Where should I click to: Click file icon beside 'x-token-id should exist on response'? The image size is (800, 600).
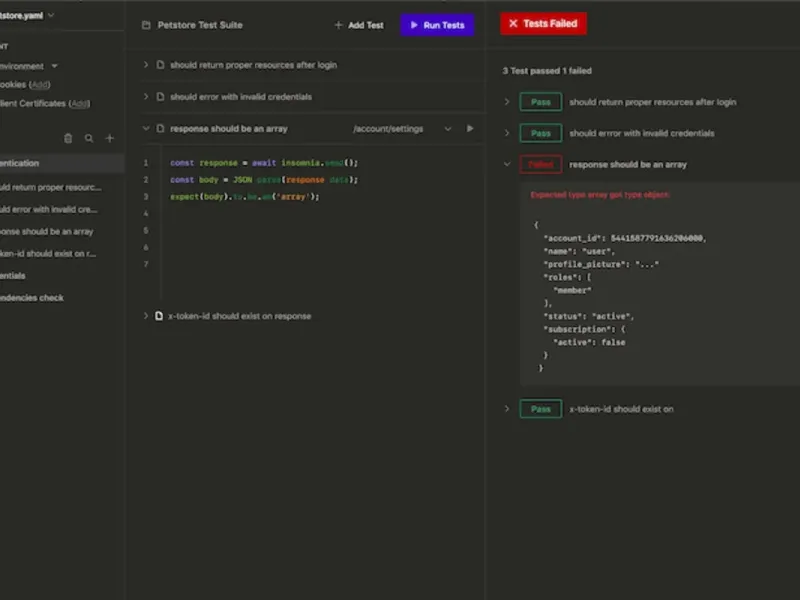point(159,316)
